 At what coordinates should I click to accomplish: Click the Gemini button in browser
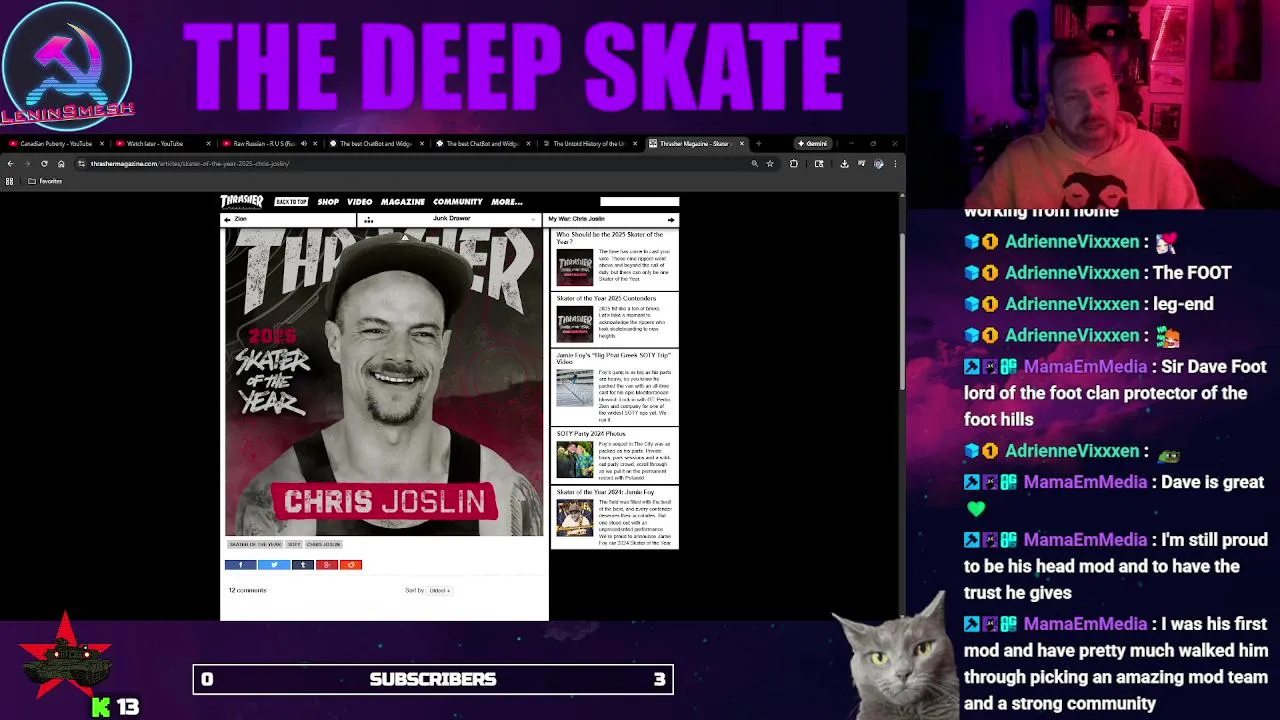[x=812, y=143]
